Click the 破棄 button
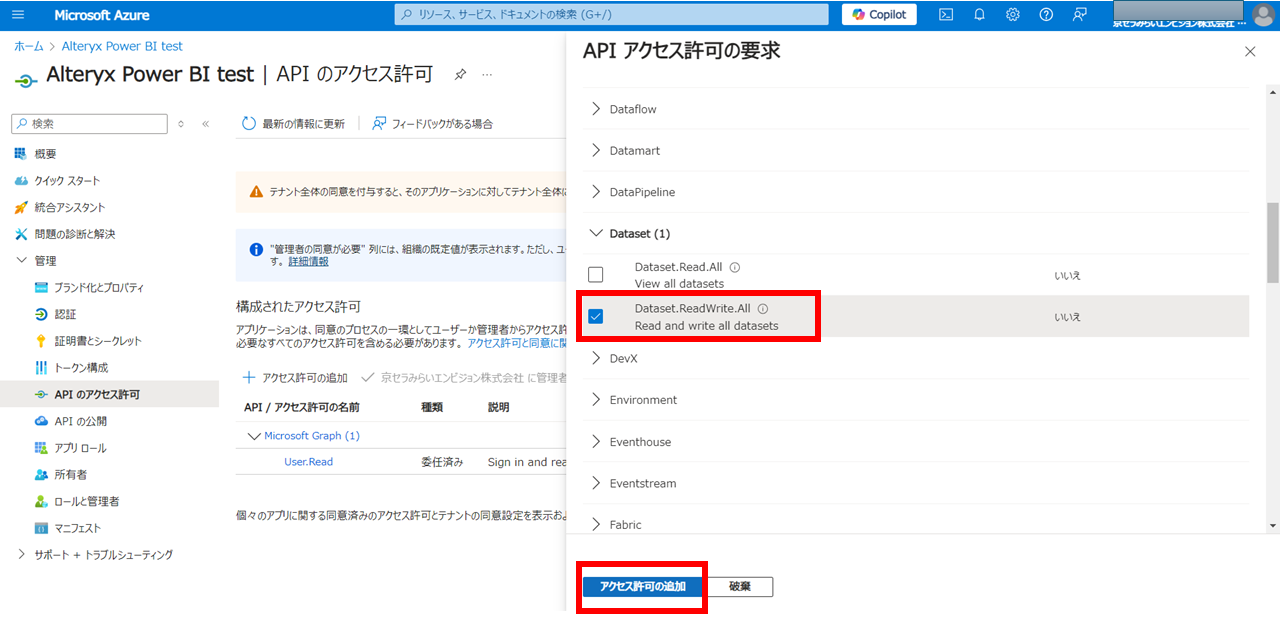This screenshot has width=1280, height=618. click(740, 587)
